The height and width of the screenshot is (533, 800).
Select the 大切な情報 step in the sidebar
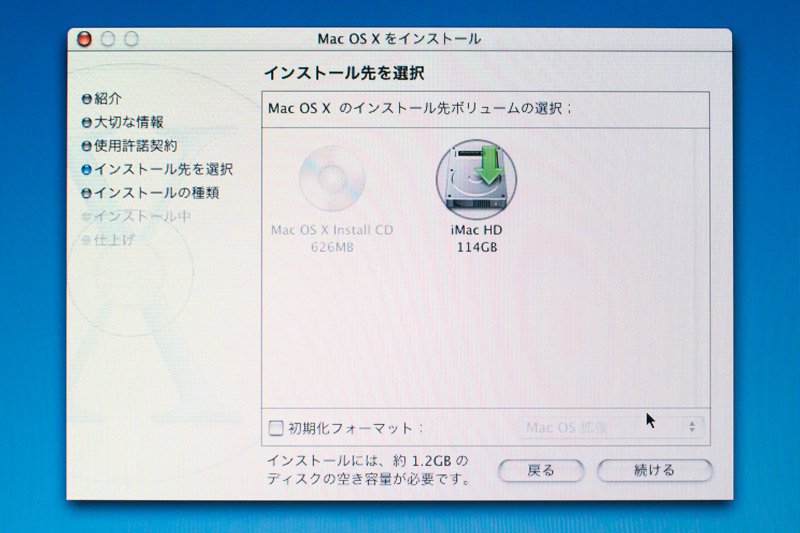click(122, 122)
